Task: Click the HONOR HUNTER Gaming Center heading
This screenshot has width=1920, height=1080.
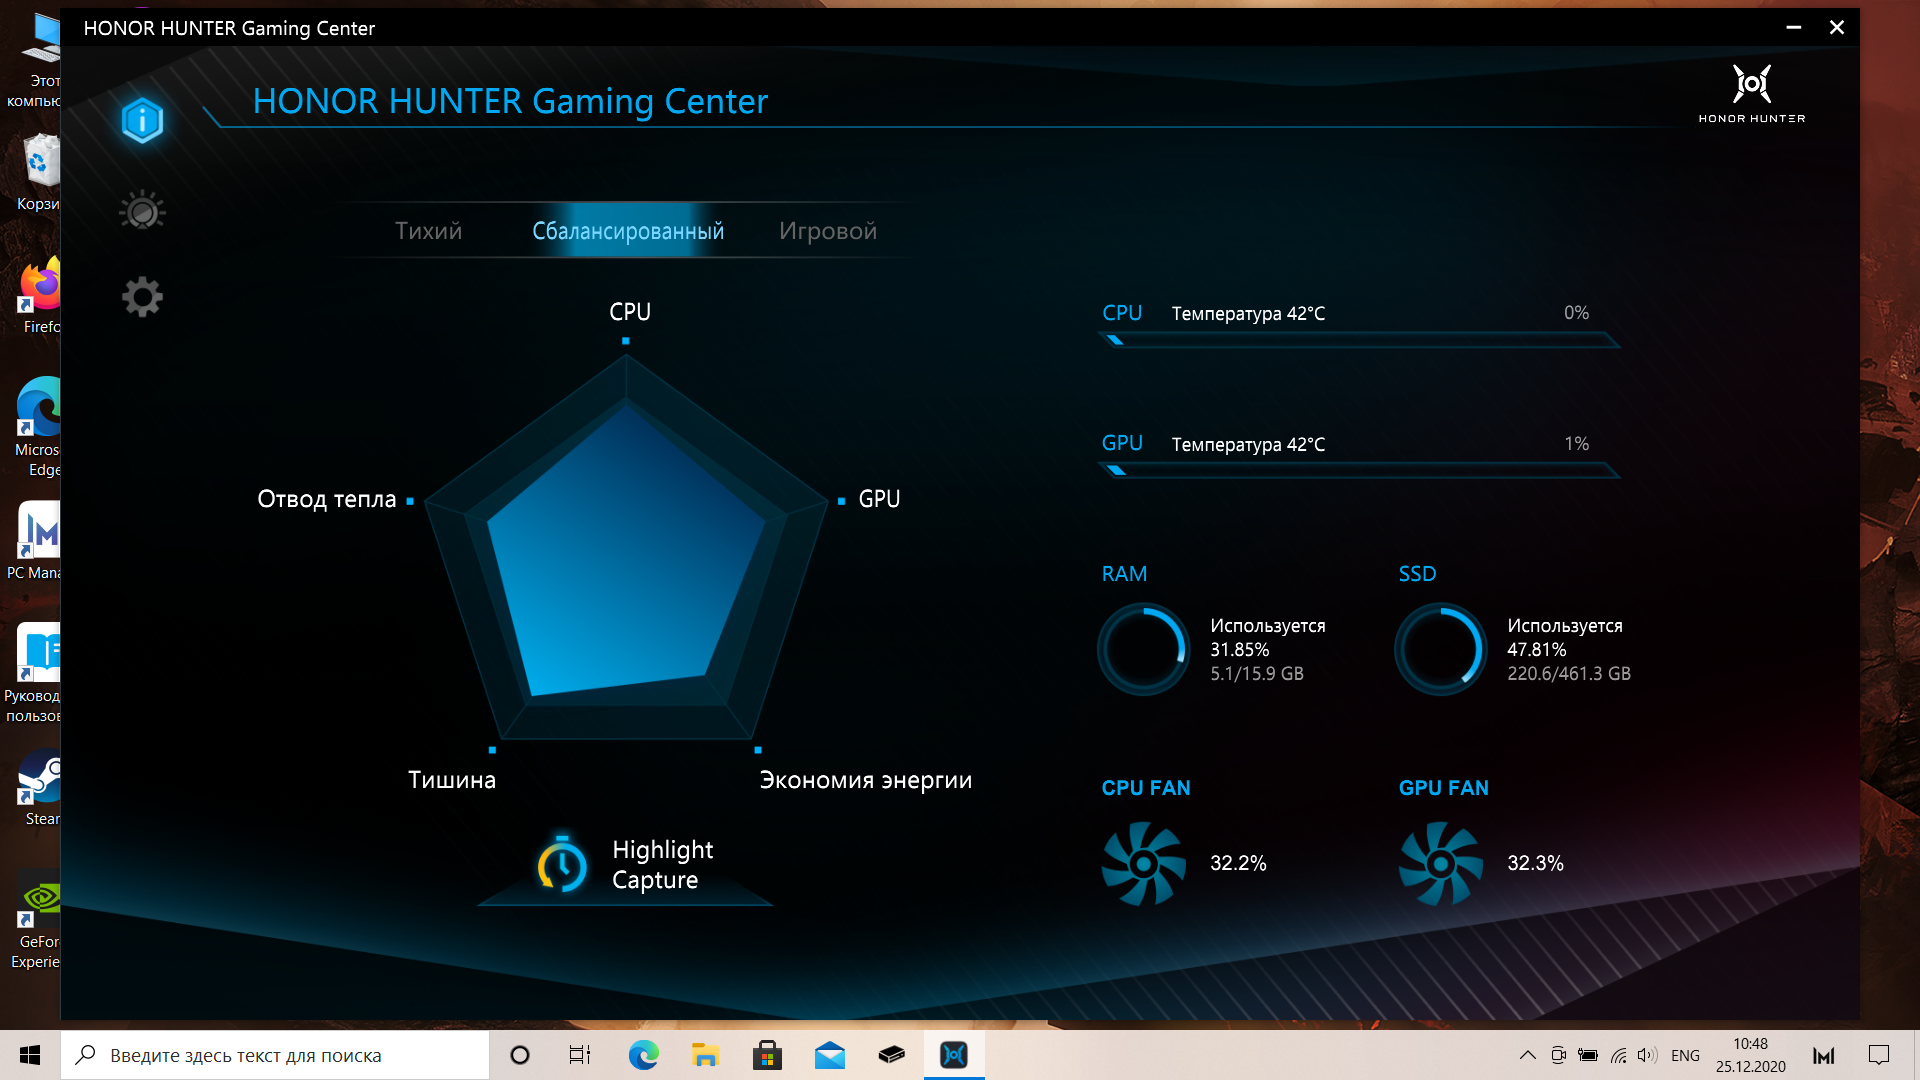Action: (510, 101)
